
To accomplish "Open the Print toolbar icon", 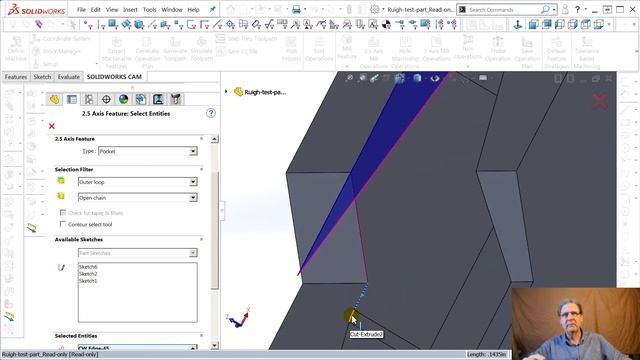I will pos(296,9).
